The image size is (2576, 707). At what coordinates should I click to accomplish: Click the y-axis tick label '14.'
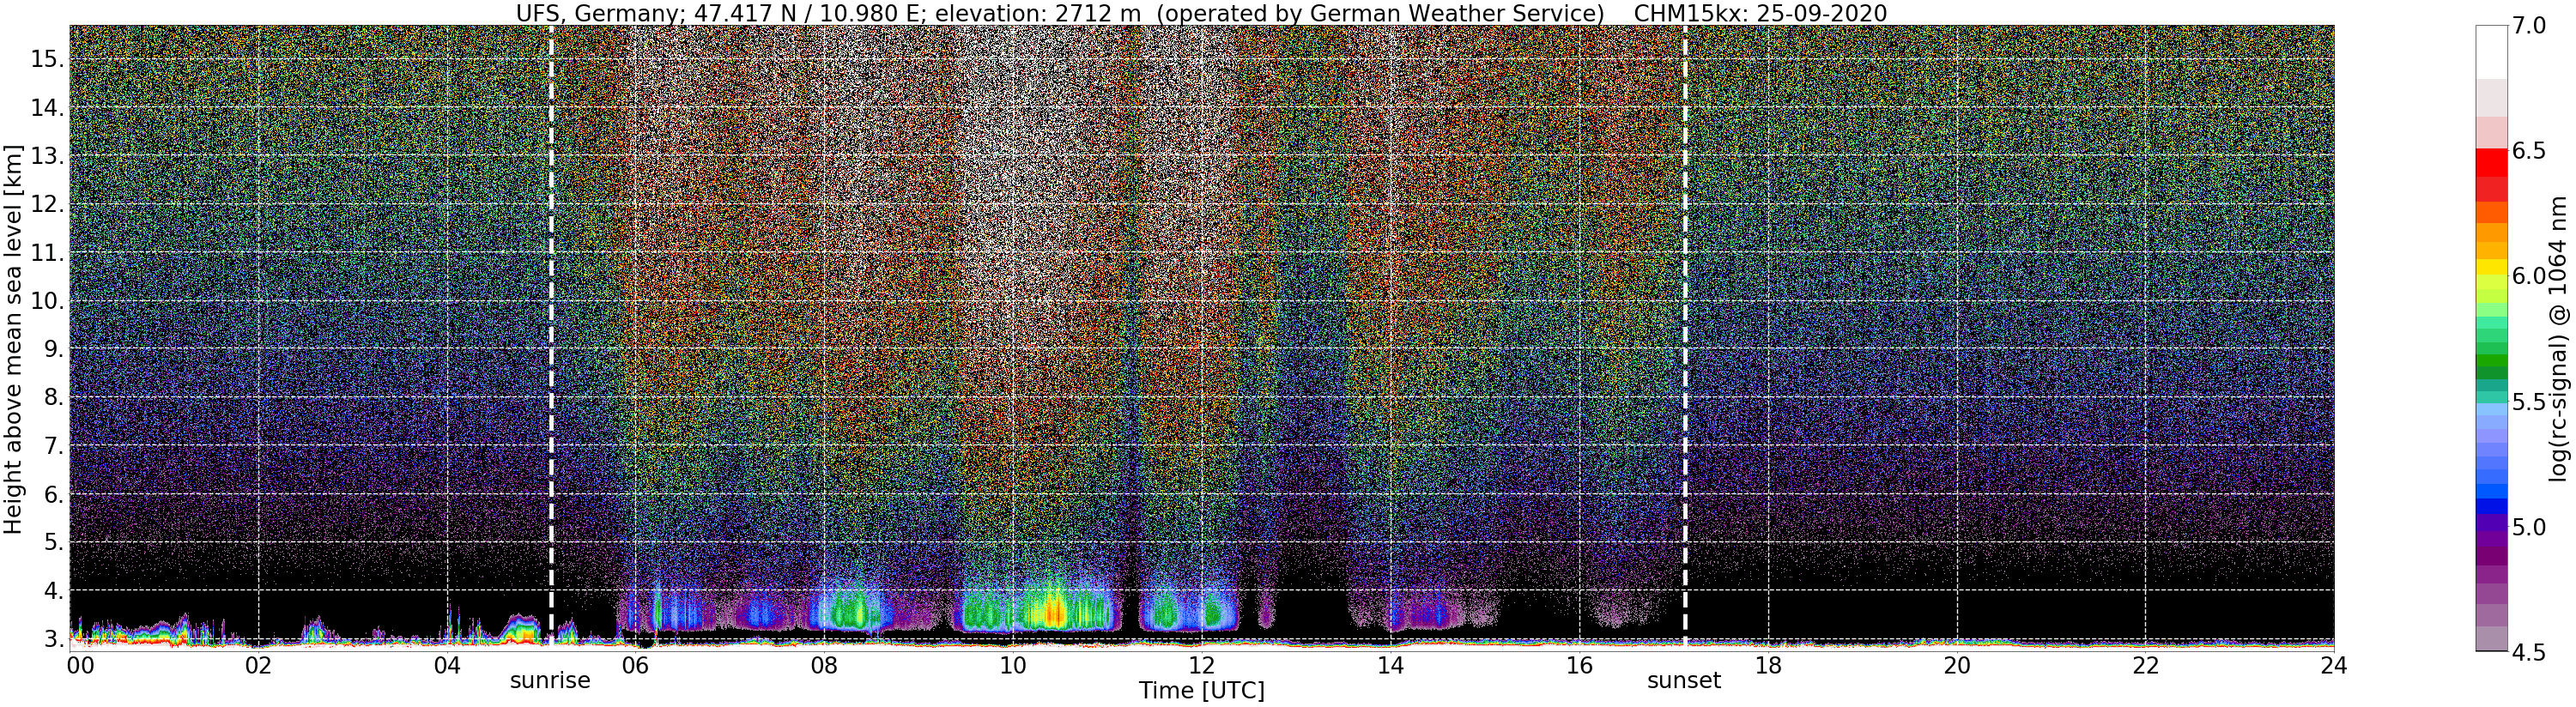click(47, 107)
